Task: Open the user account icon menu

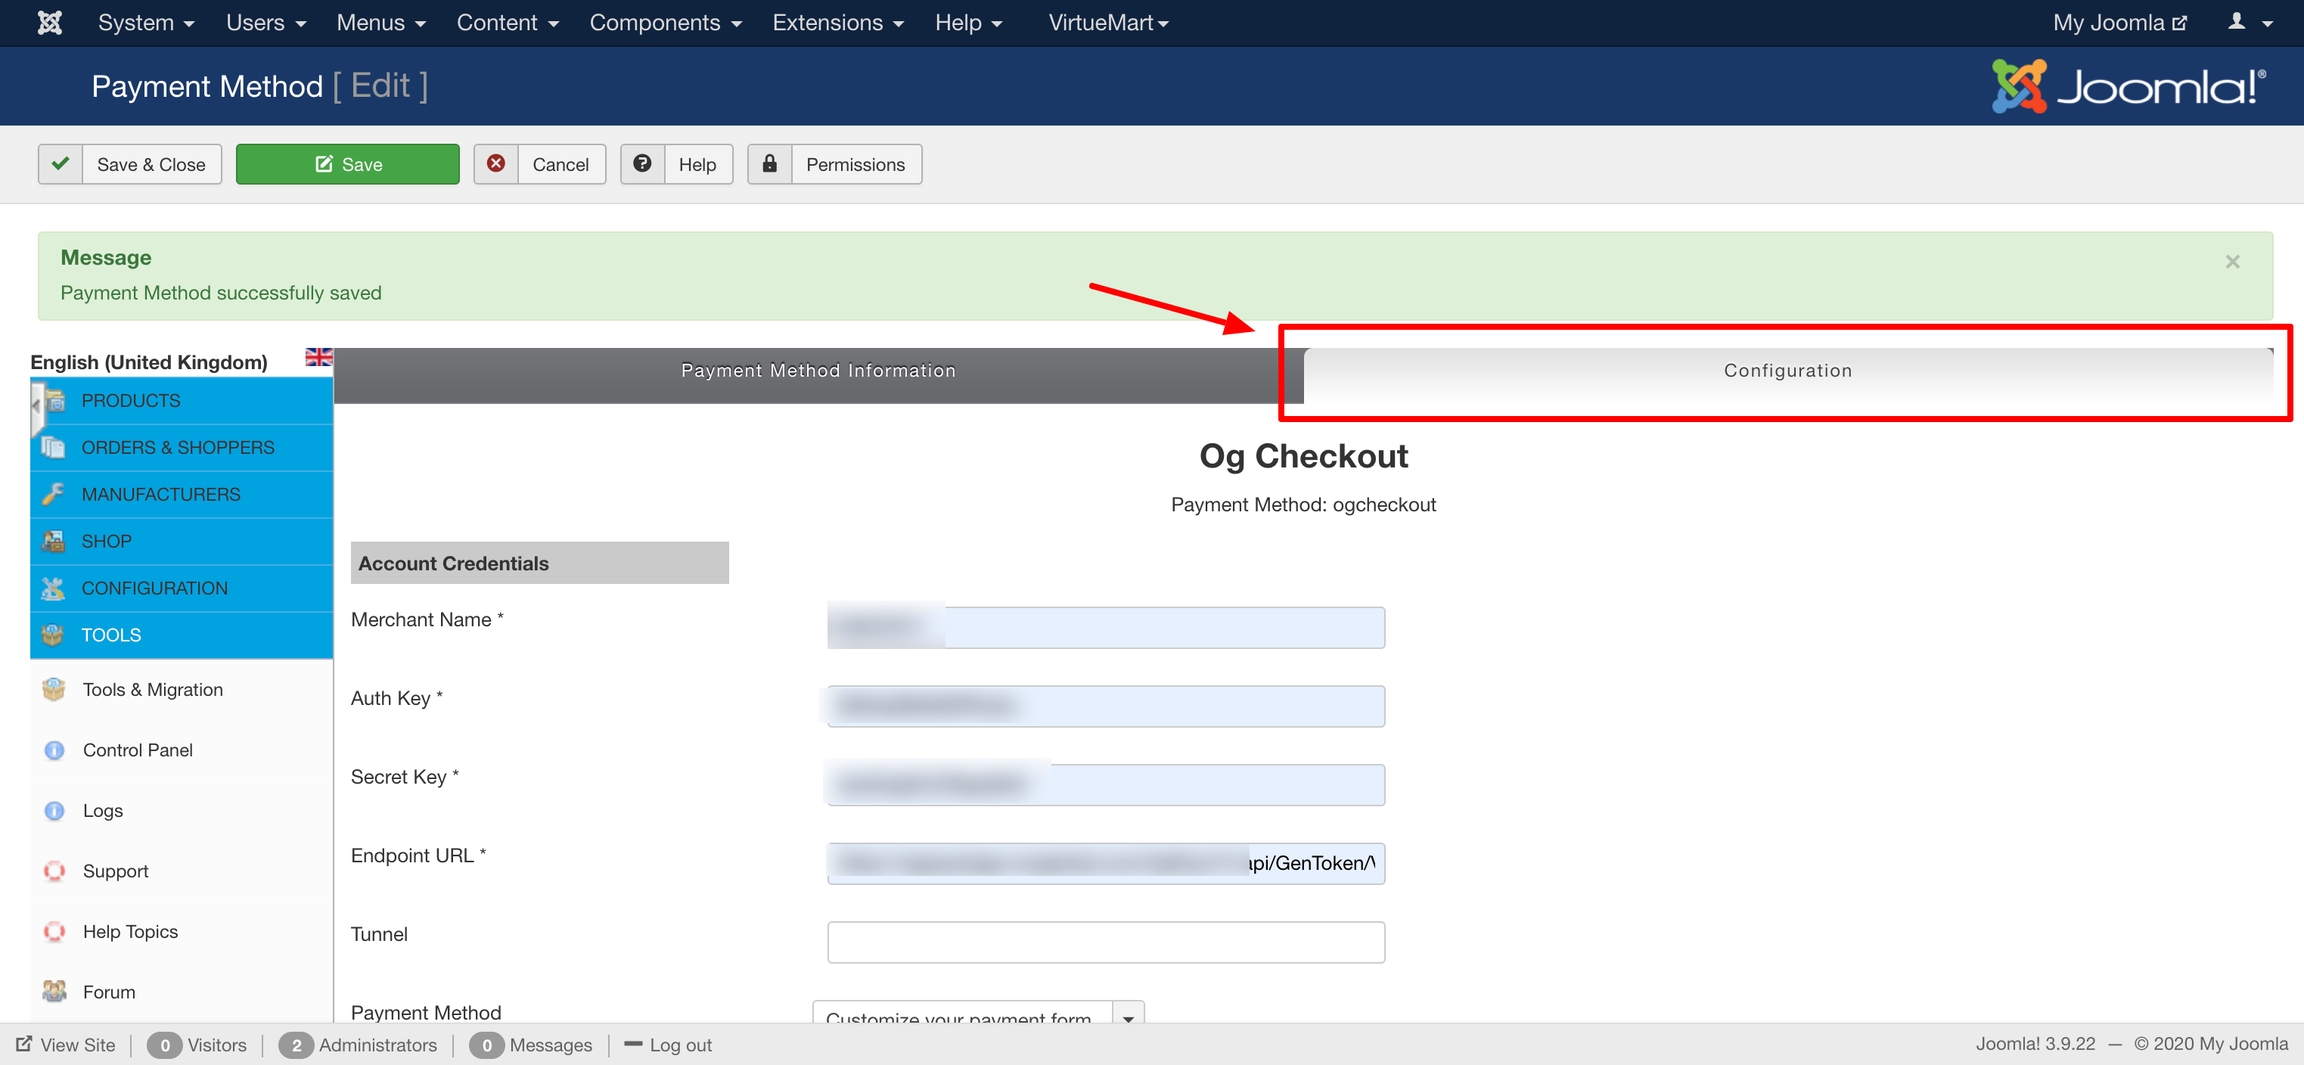Action: (2248, 22)
